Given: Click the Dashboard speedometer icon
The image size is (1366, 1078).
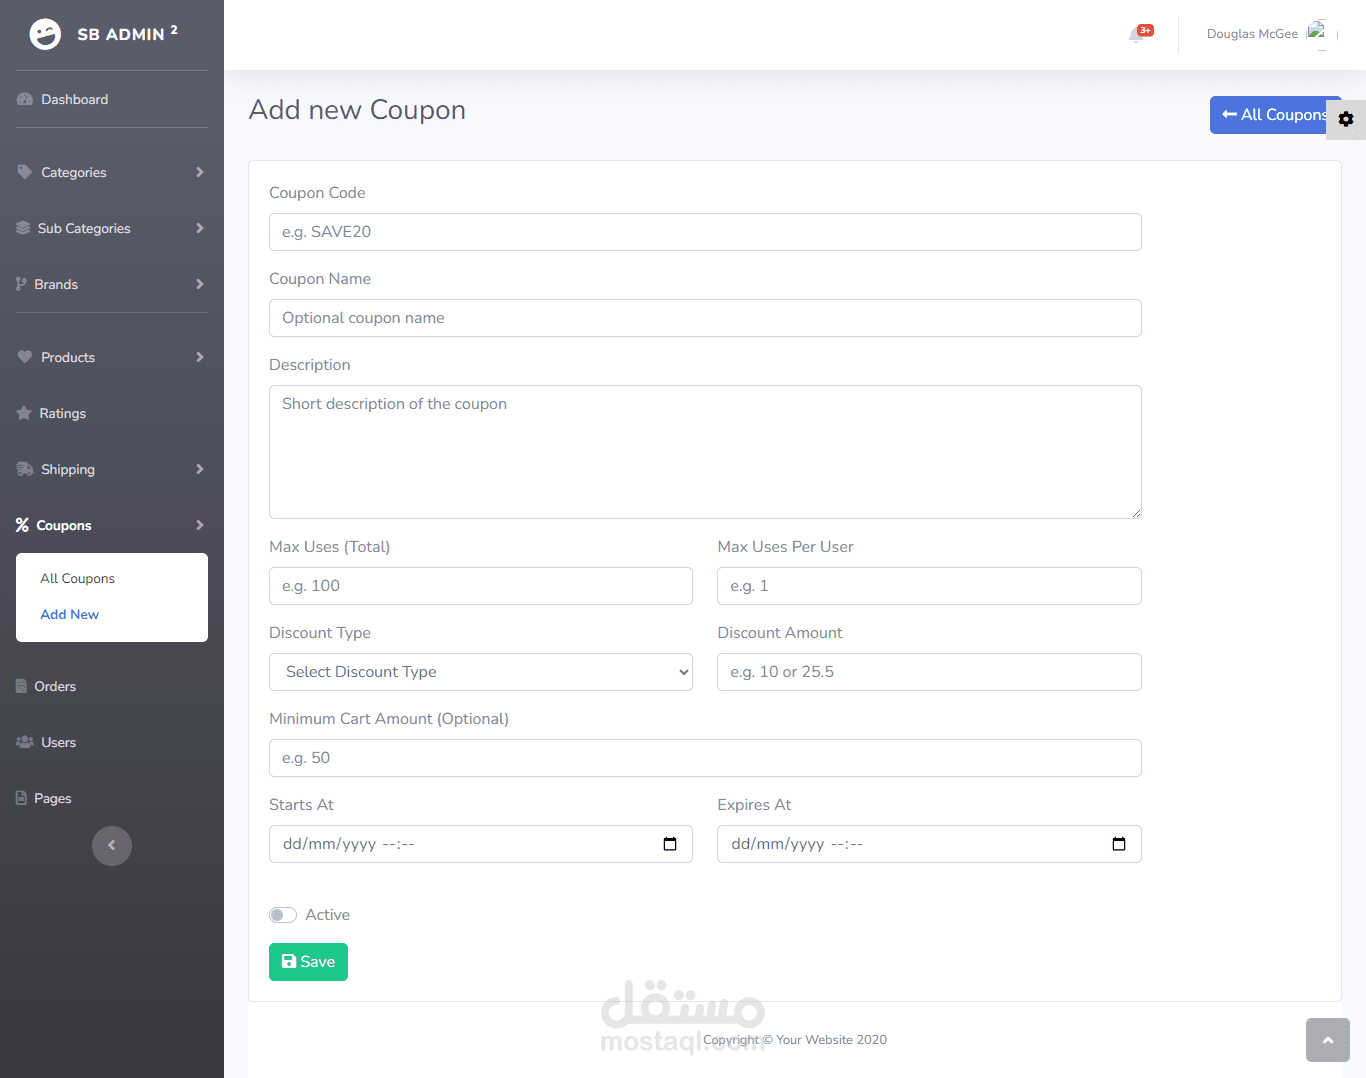Looking at the screenshot, I should coord(25,99).
